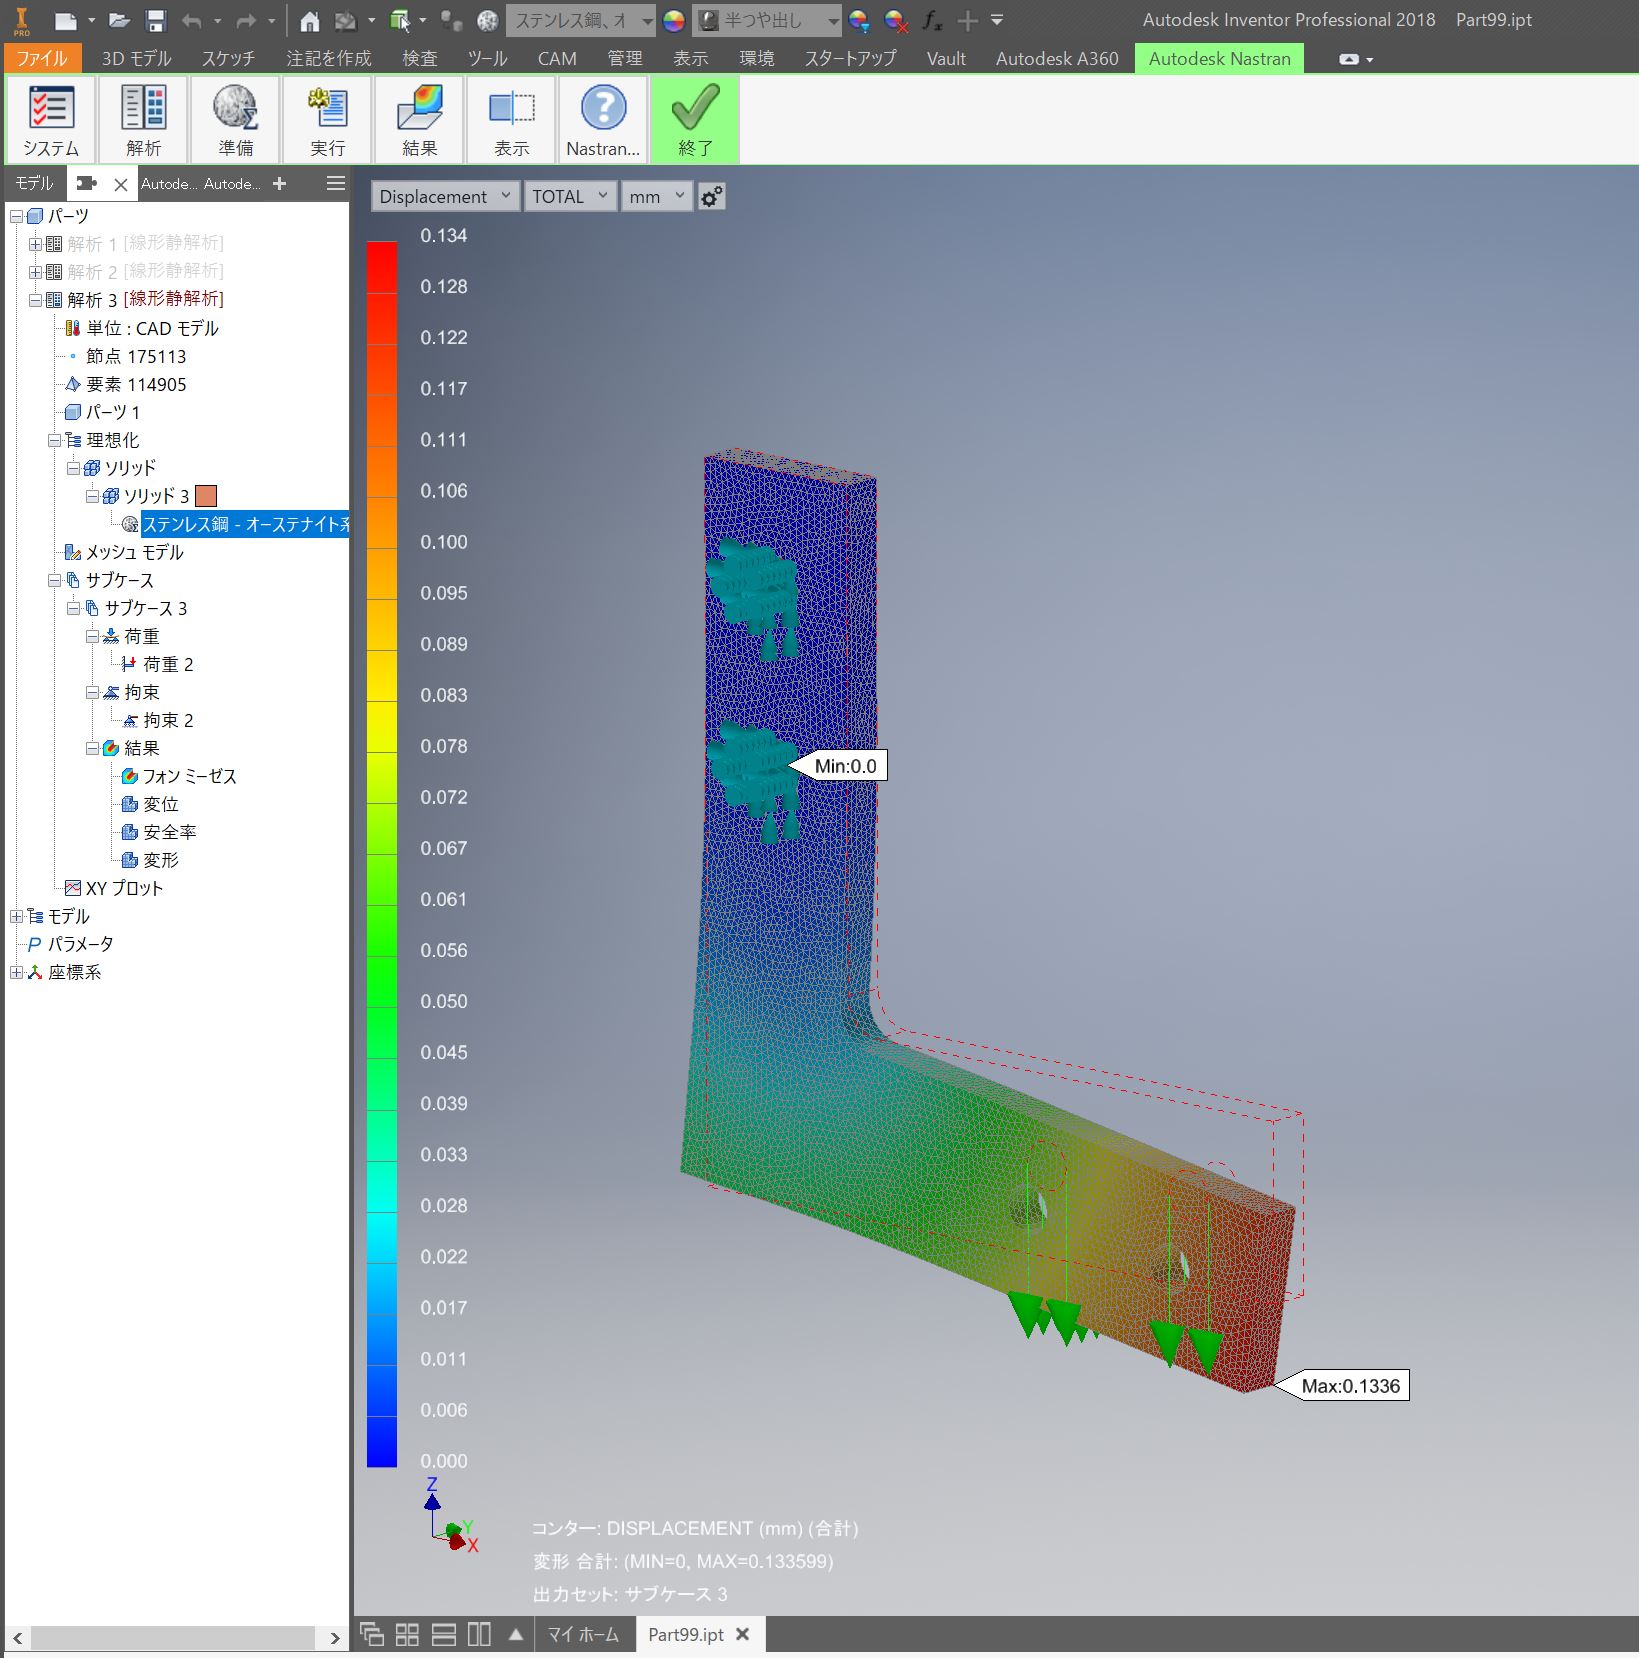Click the ソリッド 3 color swatch

click(x=206, y=496)
